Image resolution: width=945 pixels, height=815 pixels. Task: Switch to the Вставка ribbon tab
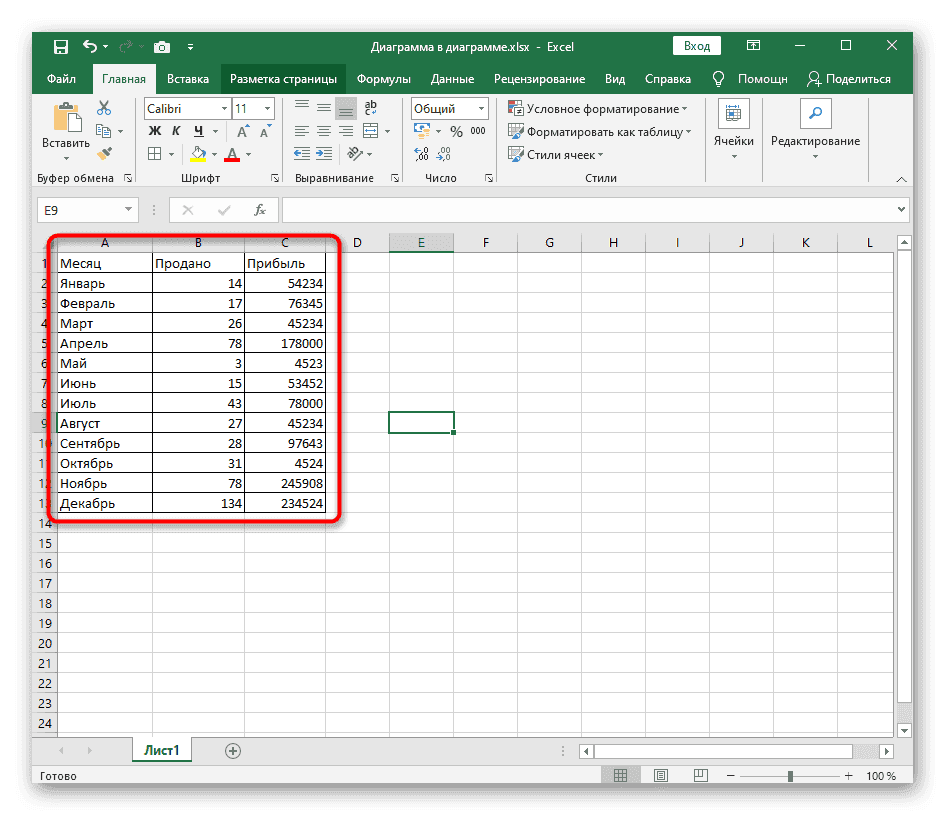click(188, 79)
